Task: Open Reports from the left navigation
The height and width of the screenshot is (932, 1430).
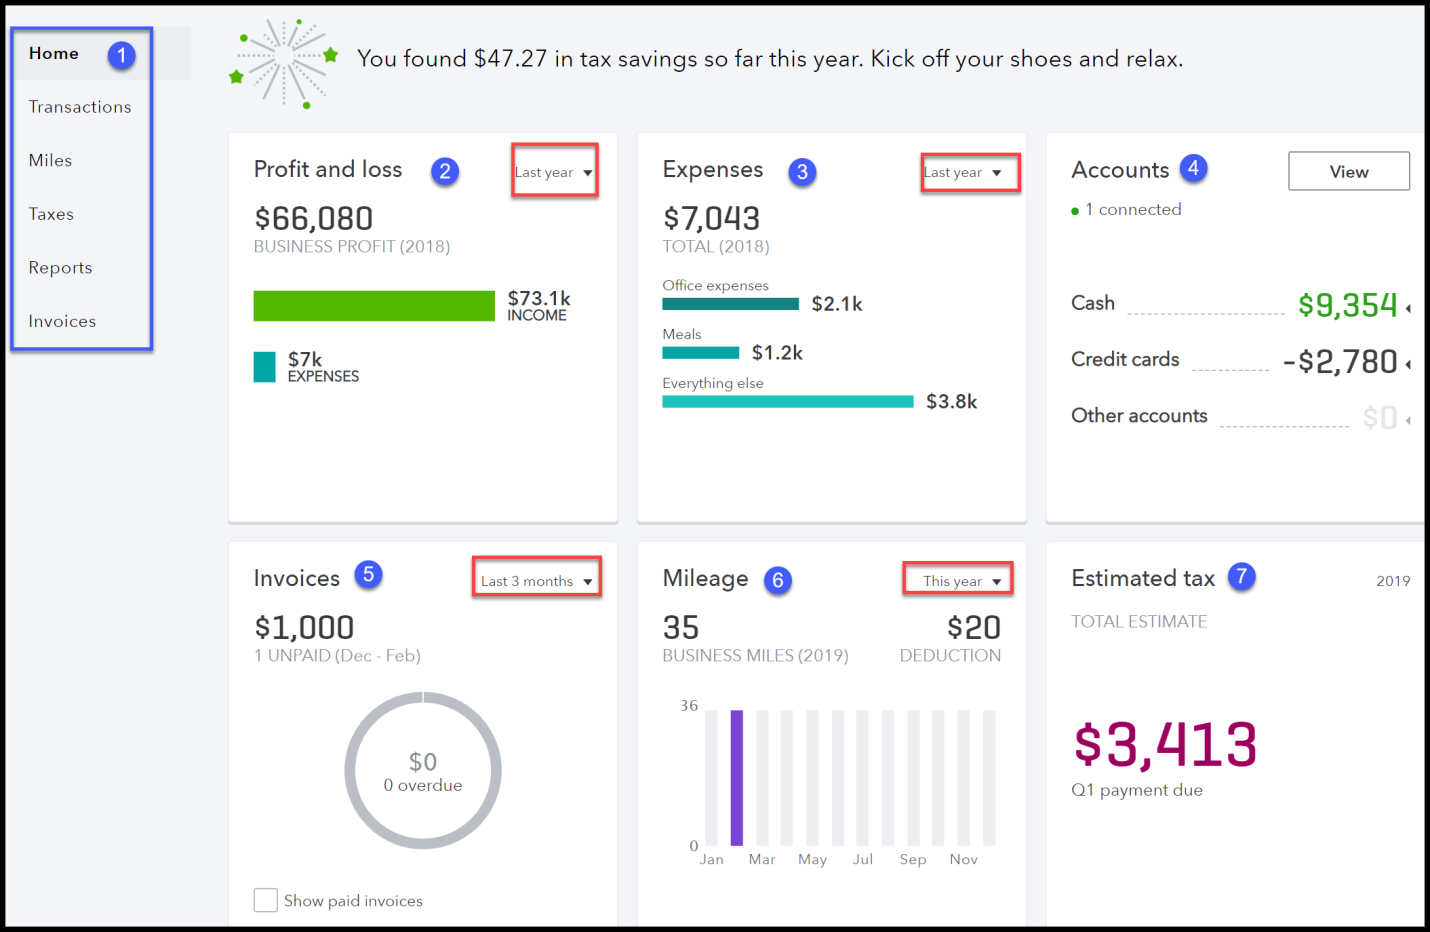Action: pos(60,268)
